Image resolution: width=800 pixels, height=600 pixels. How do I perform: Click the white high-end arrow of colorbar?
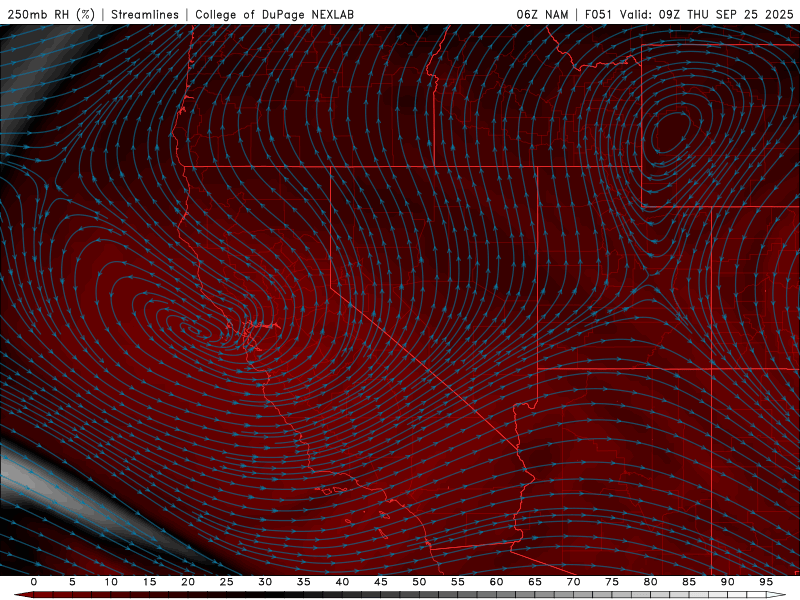[x=777, y=595]
